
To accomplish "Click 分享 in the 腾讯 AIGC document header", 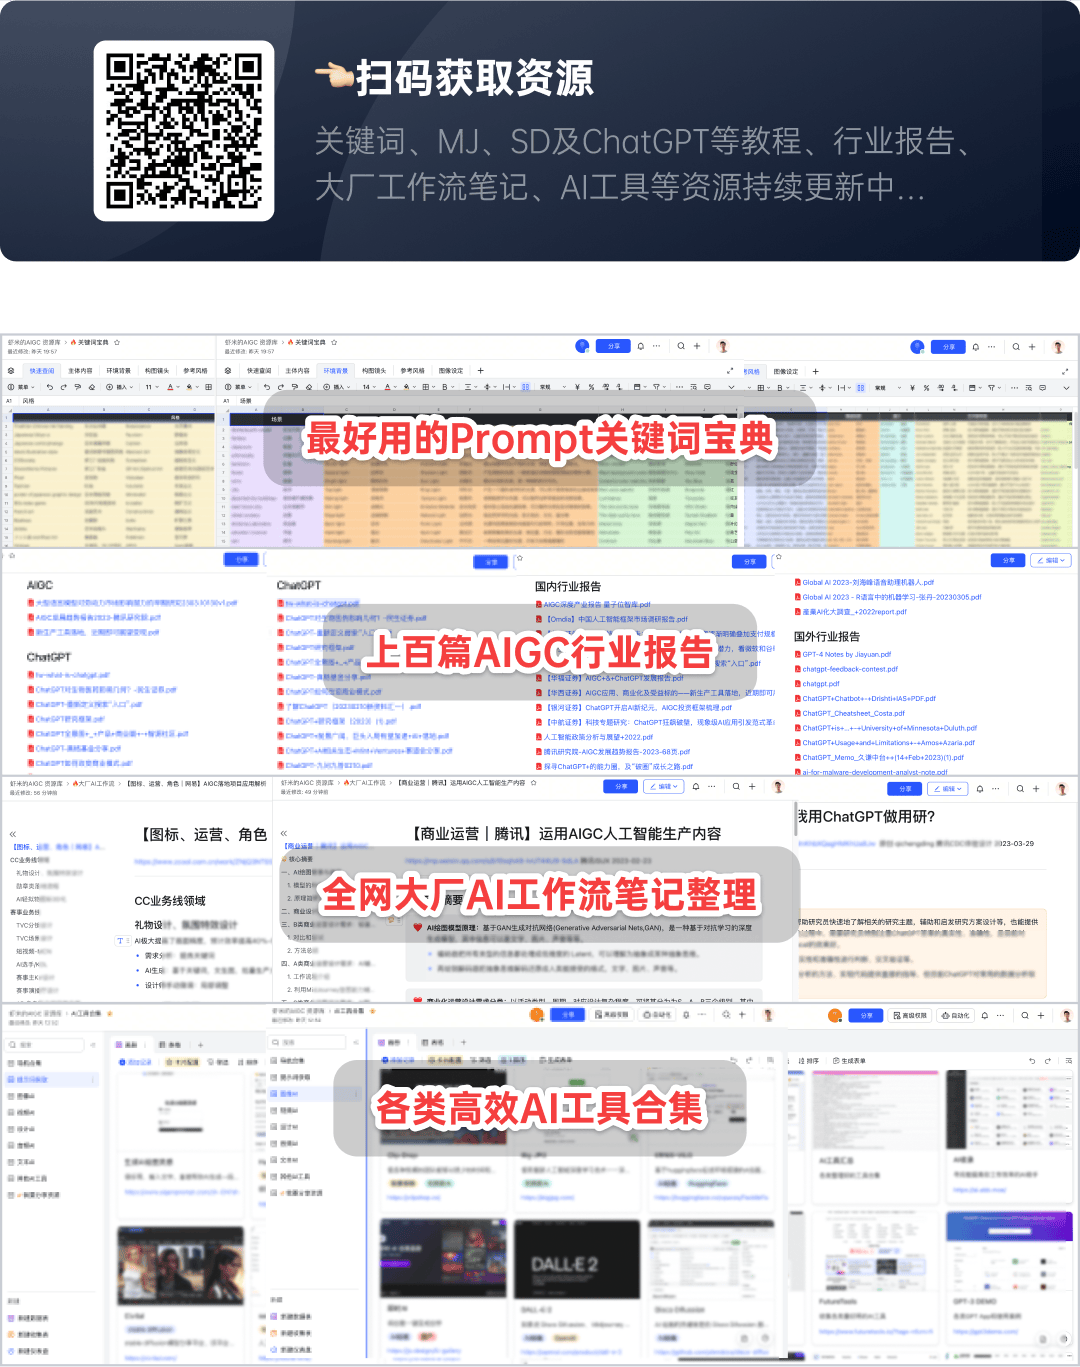I will 621,787.
